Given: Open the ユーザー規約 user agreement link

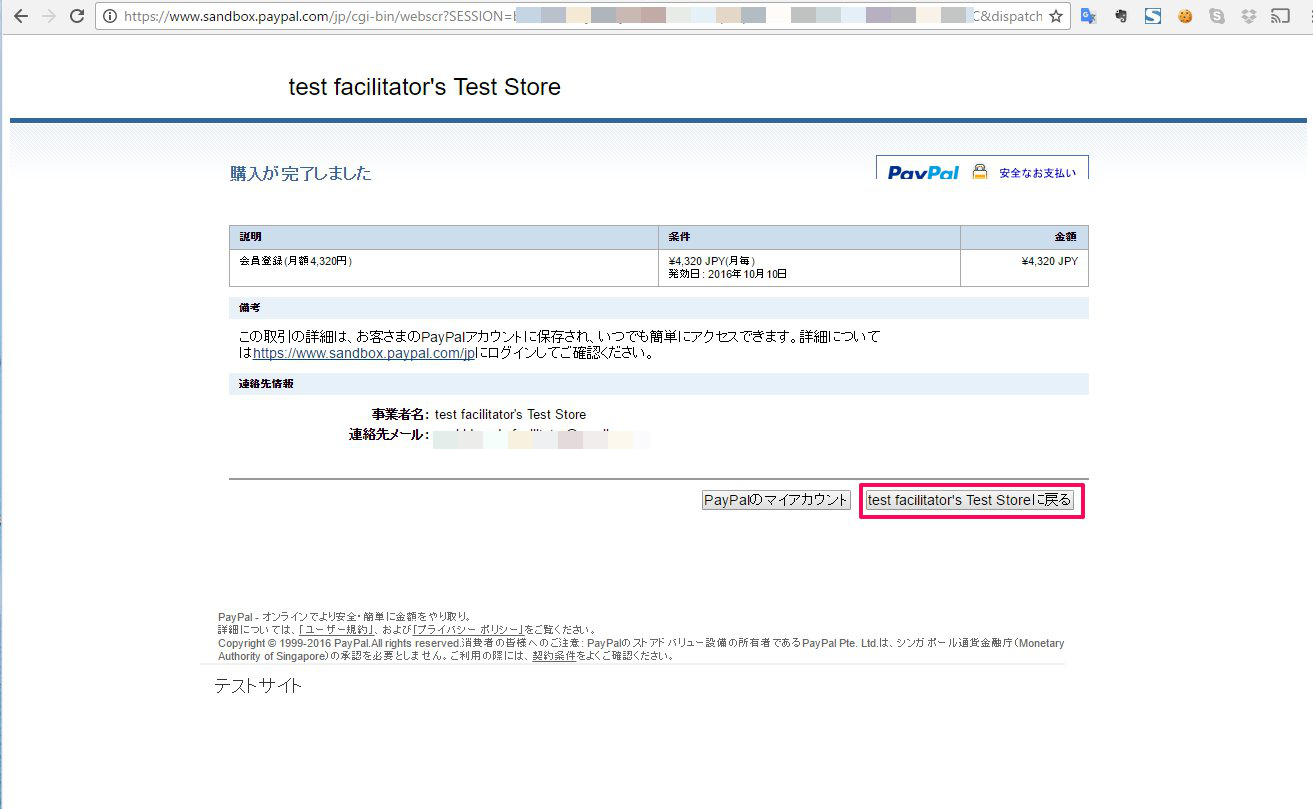Looking at the screenshot, I should 333,629.
